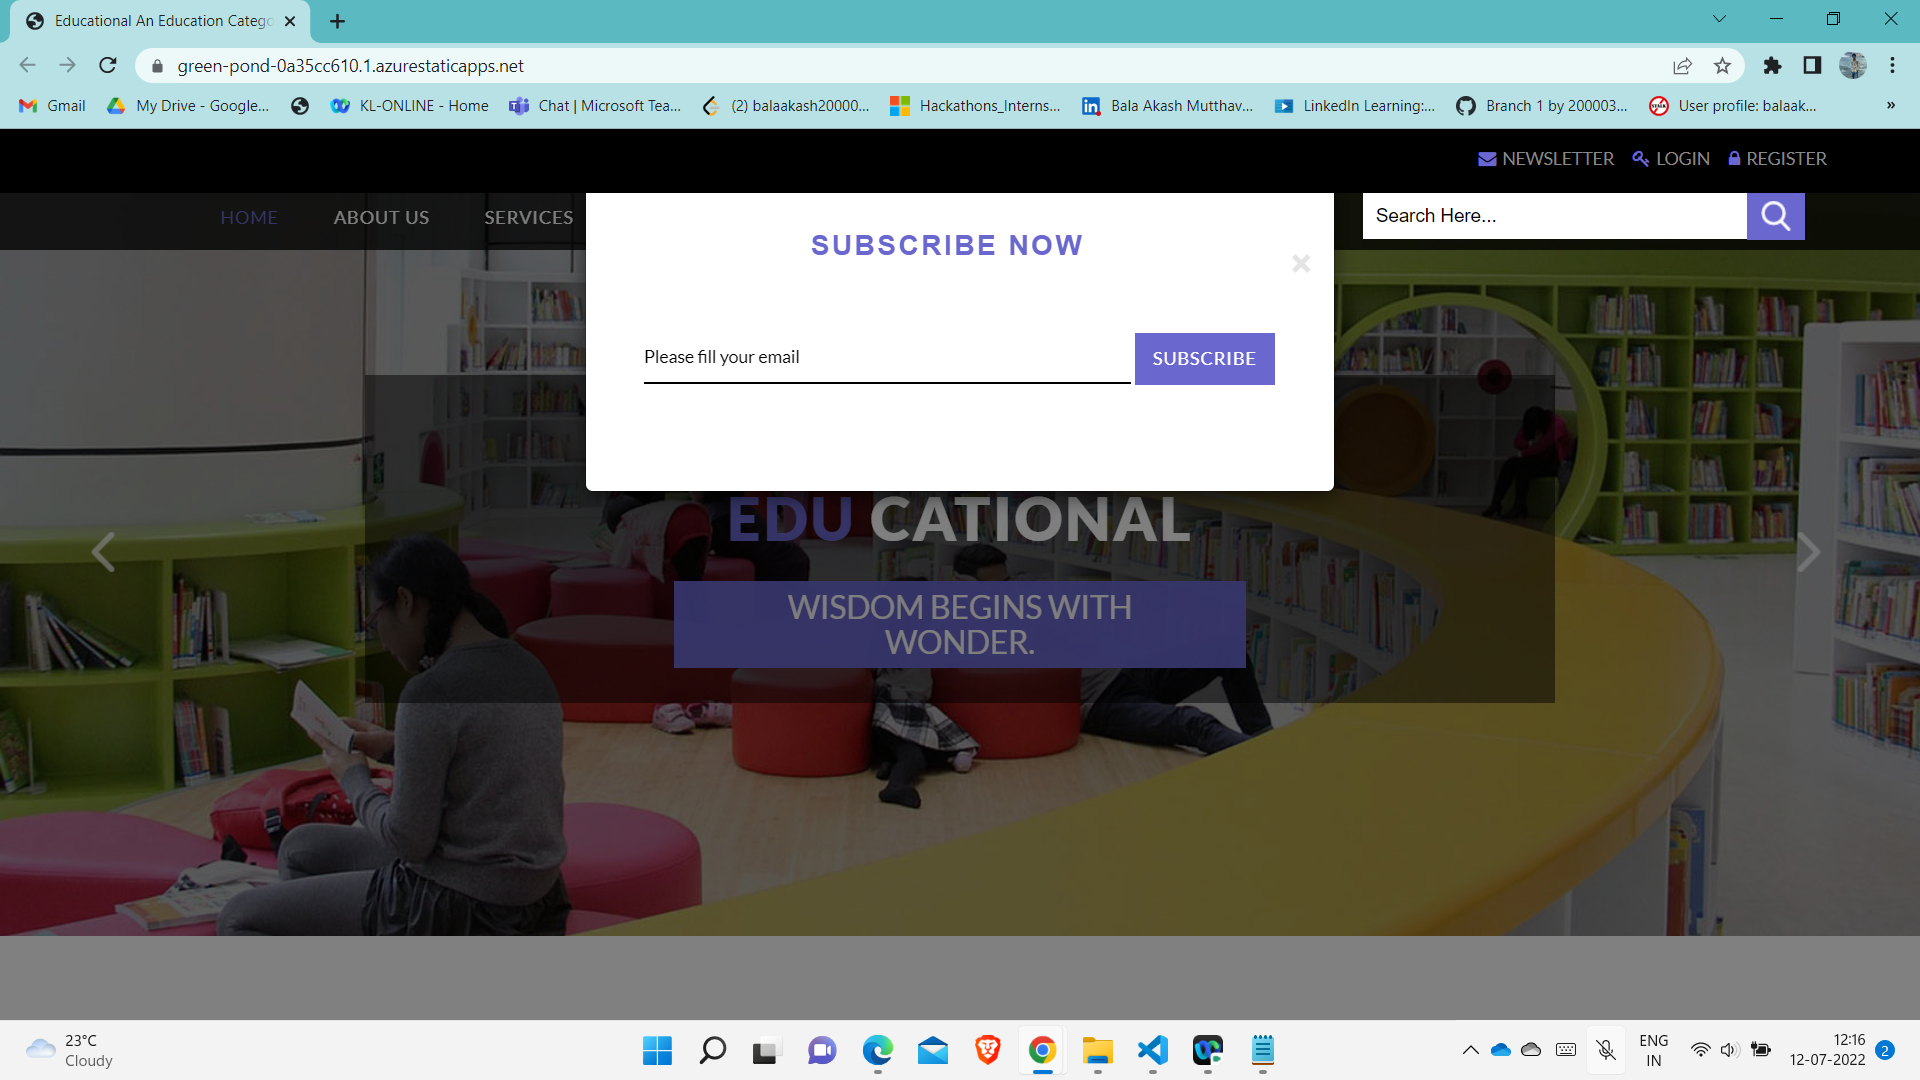1920x1080 pixels.
Task: Click the purple search magnifier button
Action: pyautogui.click(x=1775, y=216)
